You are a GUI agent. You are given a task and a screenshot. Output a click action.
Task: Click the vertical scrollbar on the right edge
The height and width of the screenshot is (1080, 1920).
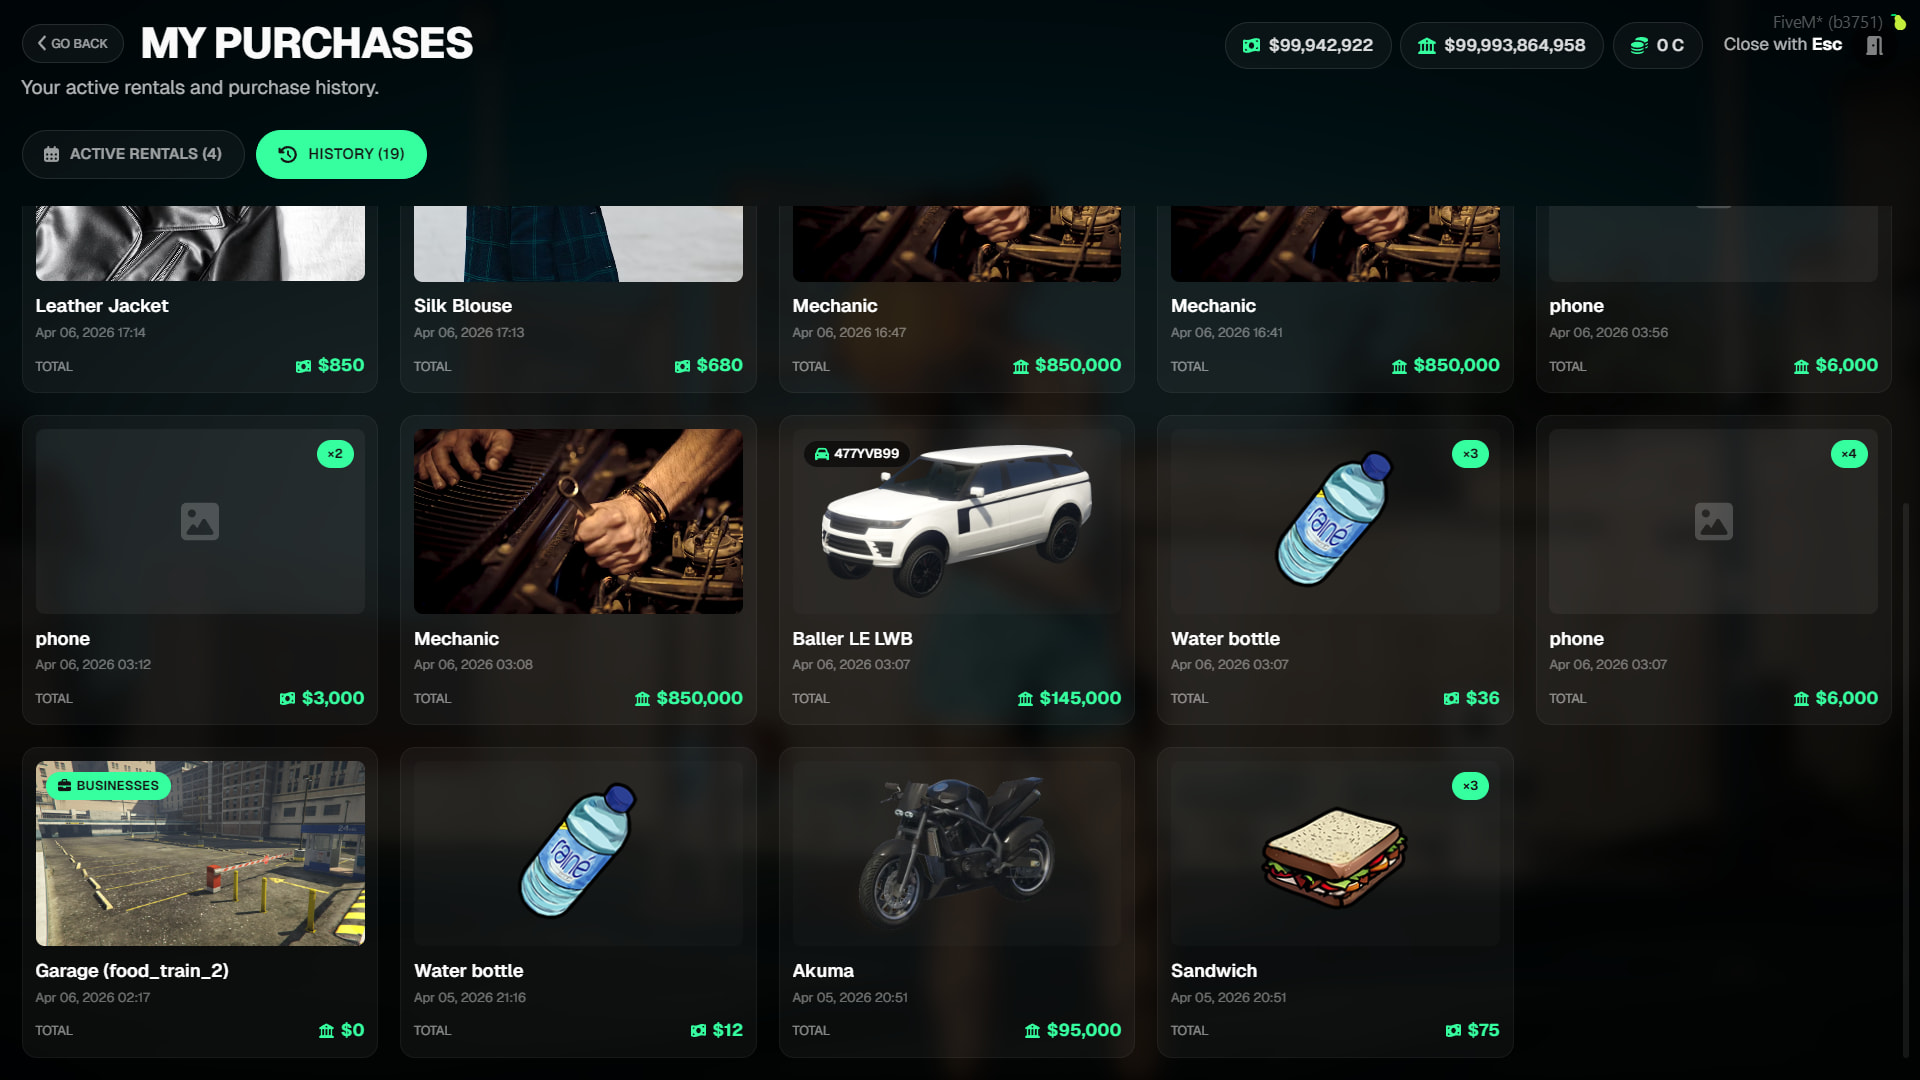1905,780
